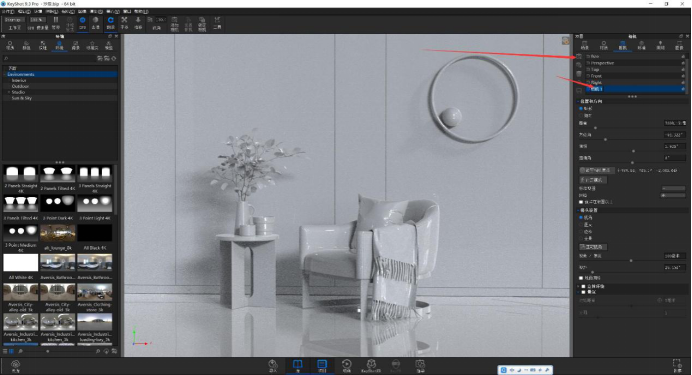Select the Orthographic lens radio button
The image size is (692, 375).
(x=581, y=225)
